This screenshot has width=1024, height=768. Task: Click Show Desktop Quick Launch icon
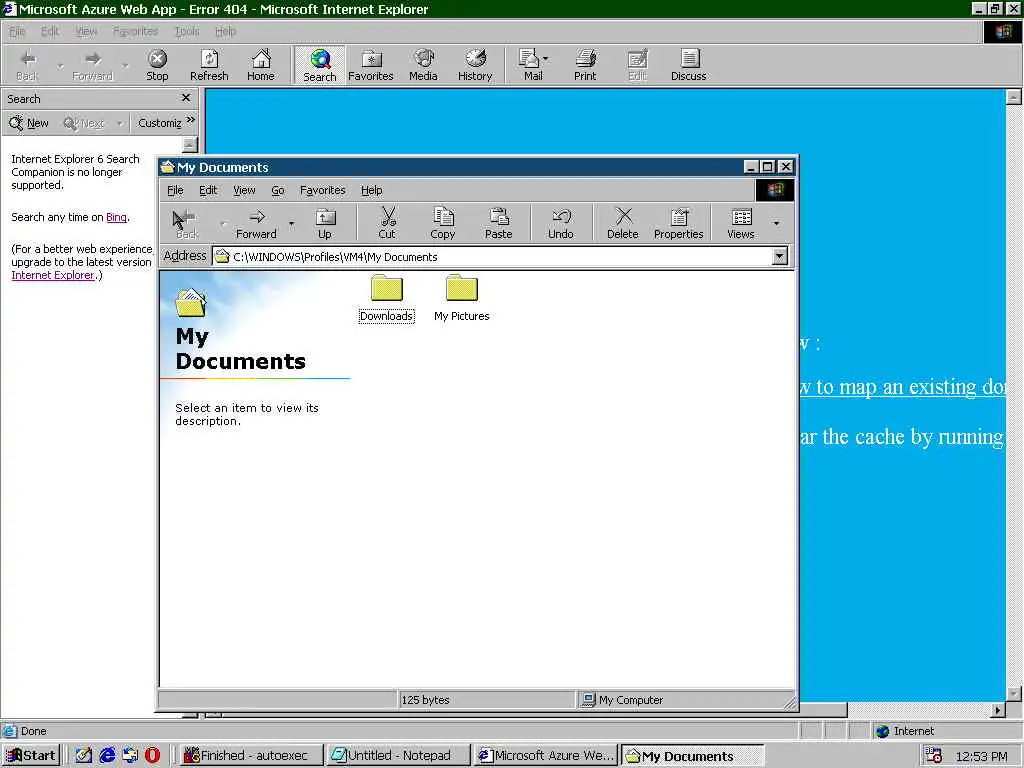tap(84, 756)
